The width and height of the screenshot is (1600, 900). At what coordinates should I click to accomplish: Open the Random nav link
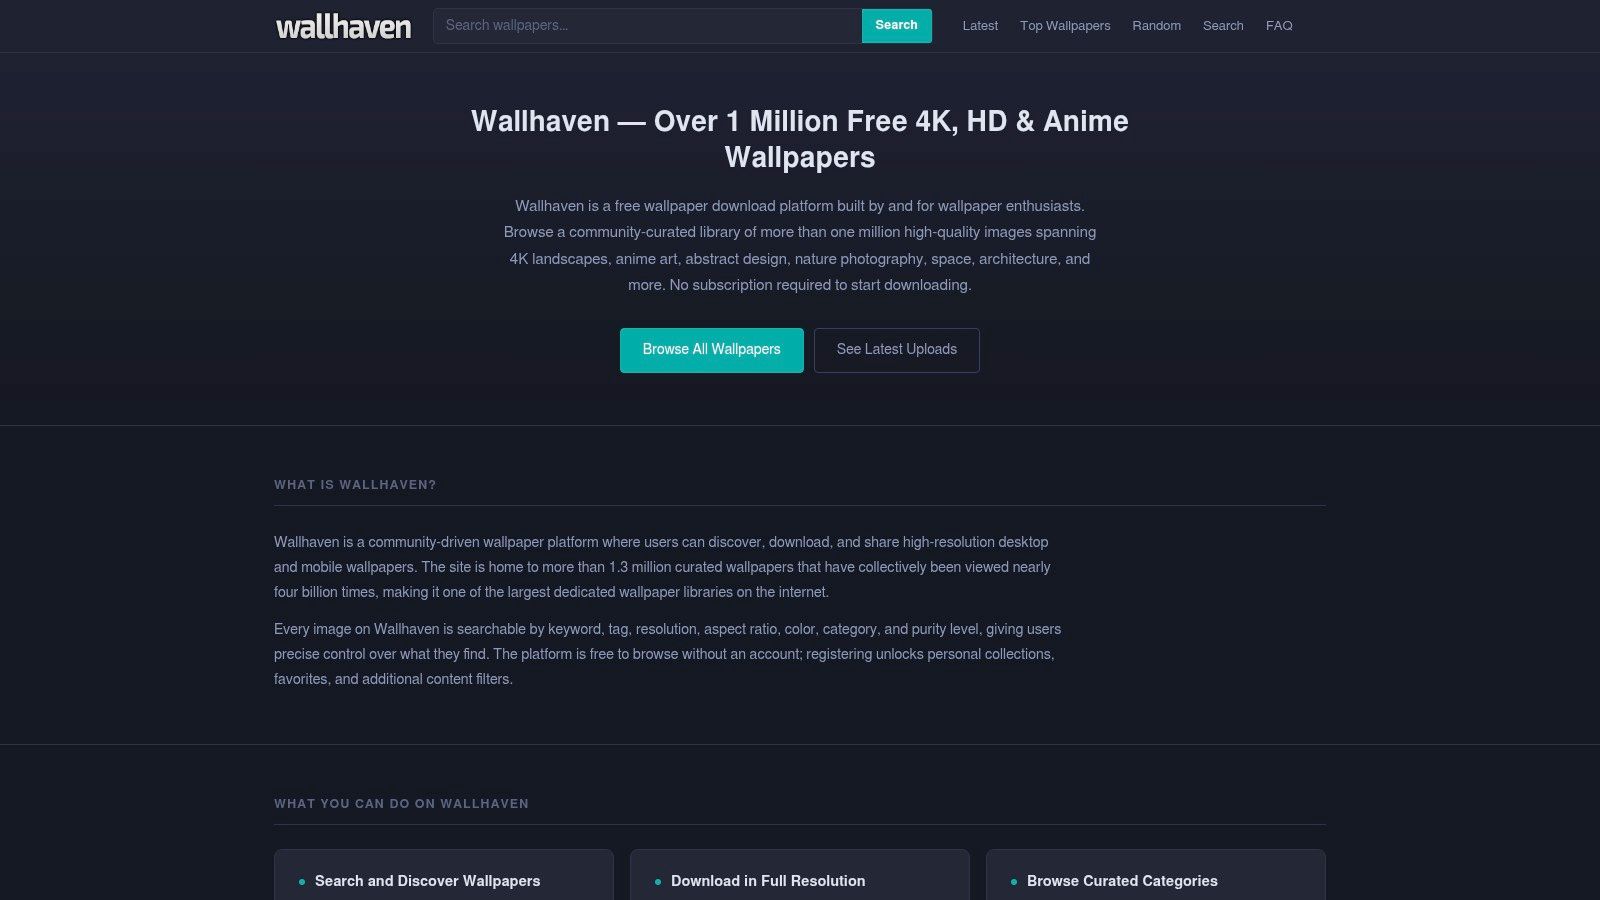tap(1156, 26)
